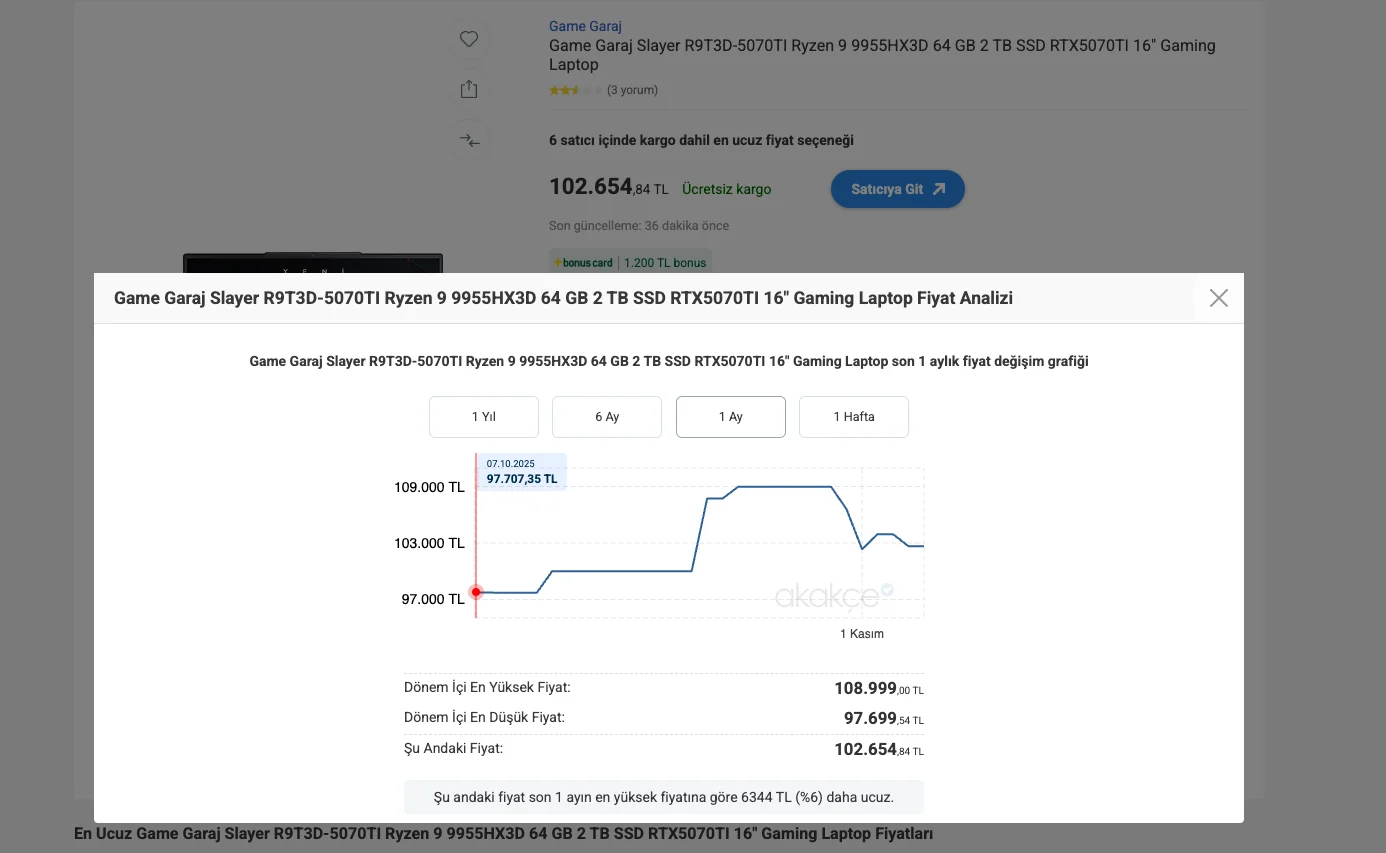The width and height of the screenshot is (1386, 853).
Task: Choose the 1 Ay price range
Action: tap(731, 417)
